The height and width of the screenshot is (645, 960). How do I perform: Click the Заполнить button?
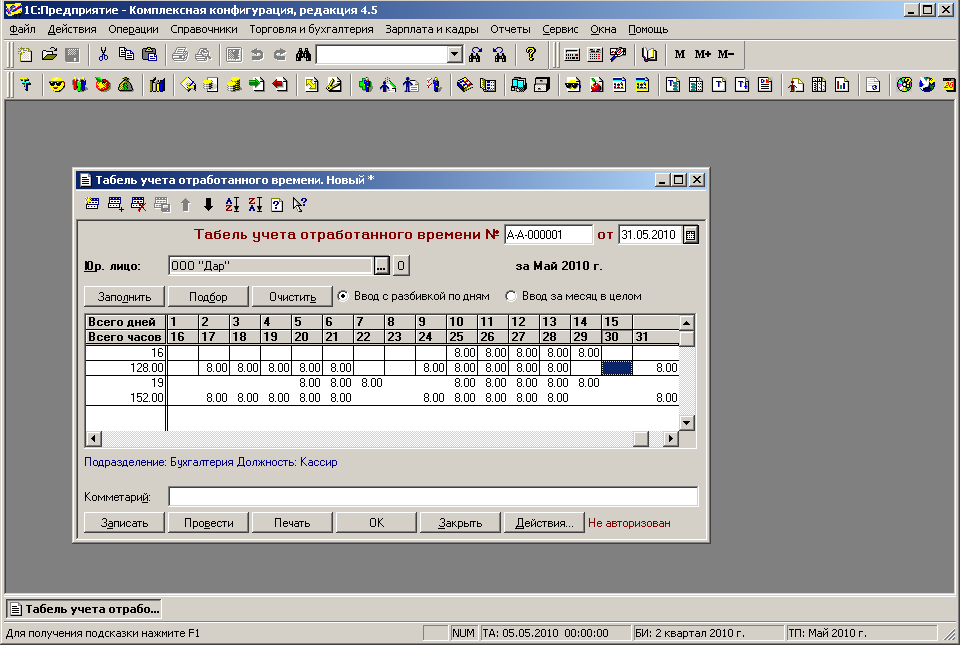click(124, 297)
